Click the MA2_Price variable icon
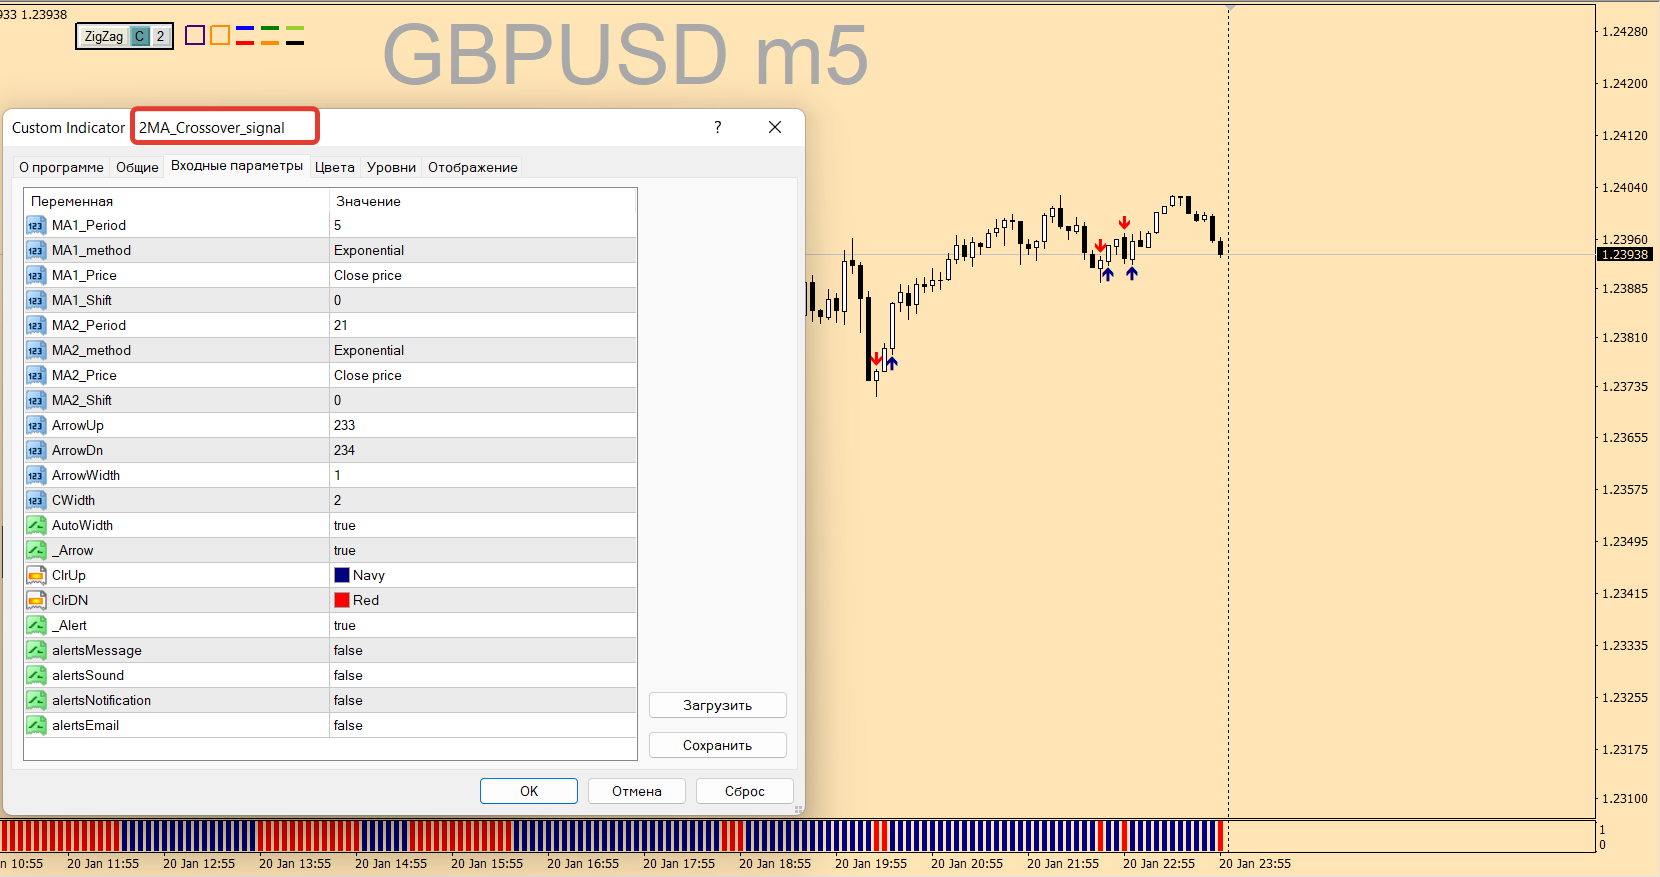 click(36, 375)
